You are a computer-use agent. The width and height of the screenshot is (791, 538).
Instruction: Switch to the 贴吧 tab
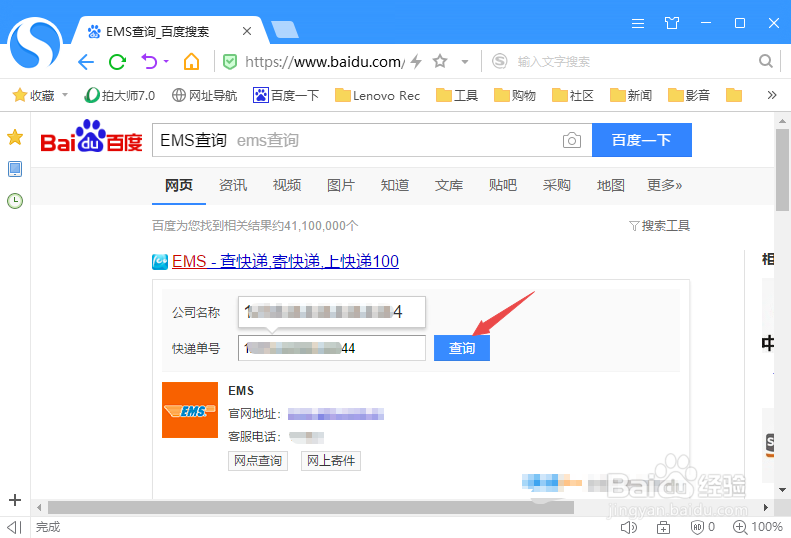point(503,185)
